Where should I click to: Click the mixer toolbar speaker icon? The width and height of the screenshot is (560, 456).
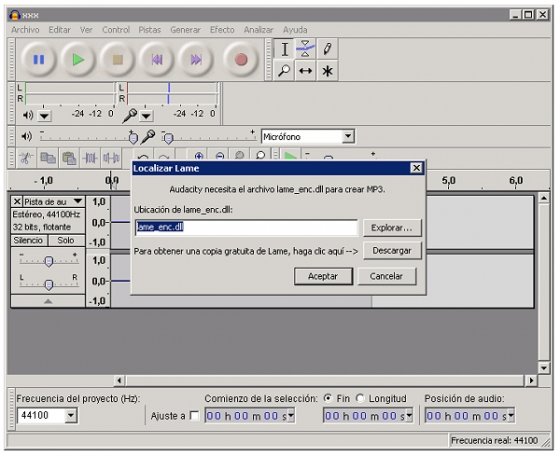[26, 136]
